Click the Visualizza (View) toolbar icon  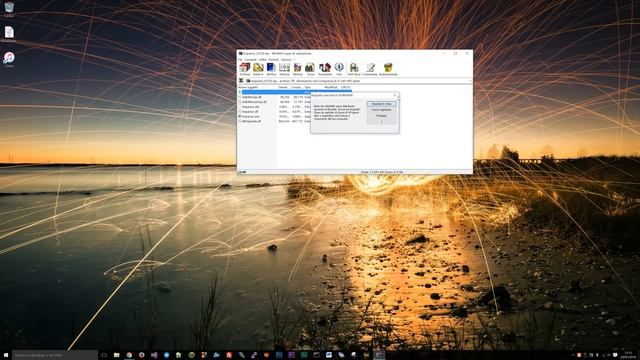tap(284, 69)
